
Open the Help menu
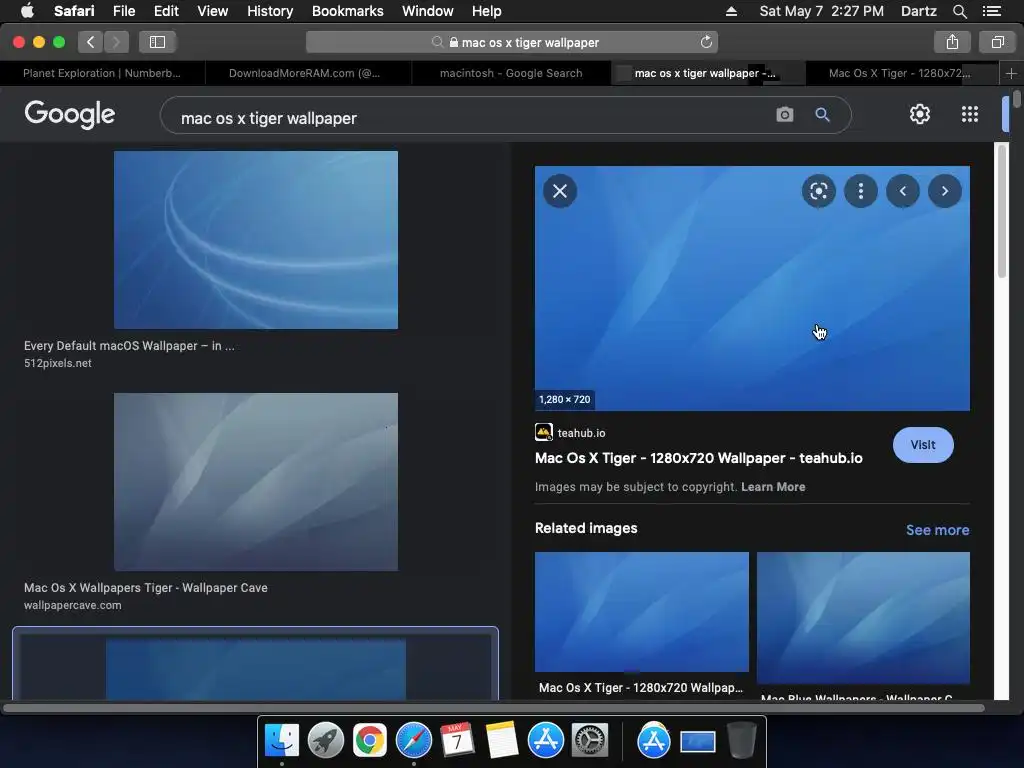click(x=487, y=11)
